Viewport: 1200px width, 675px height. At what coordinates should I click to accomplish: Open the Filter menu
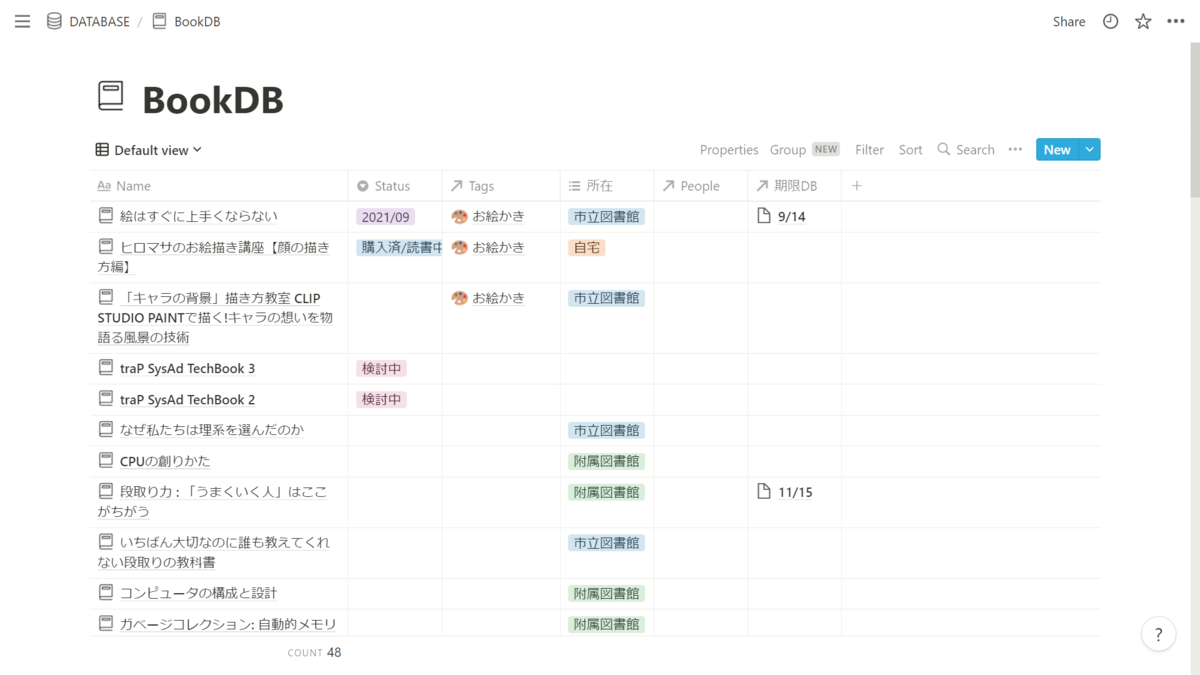click(x=869, y=150)
